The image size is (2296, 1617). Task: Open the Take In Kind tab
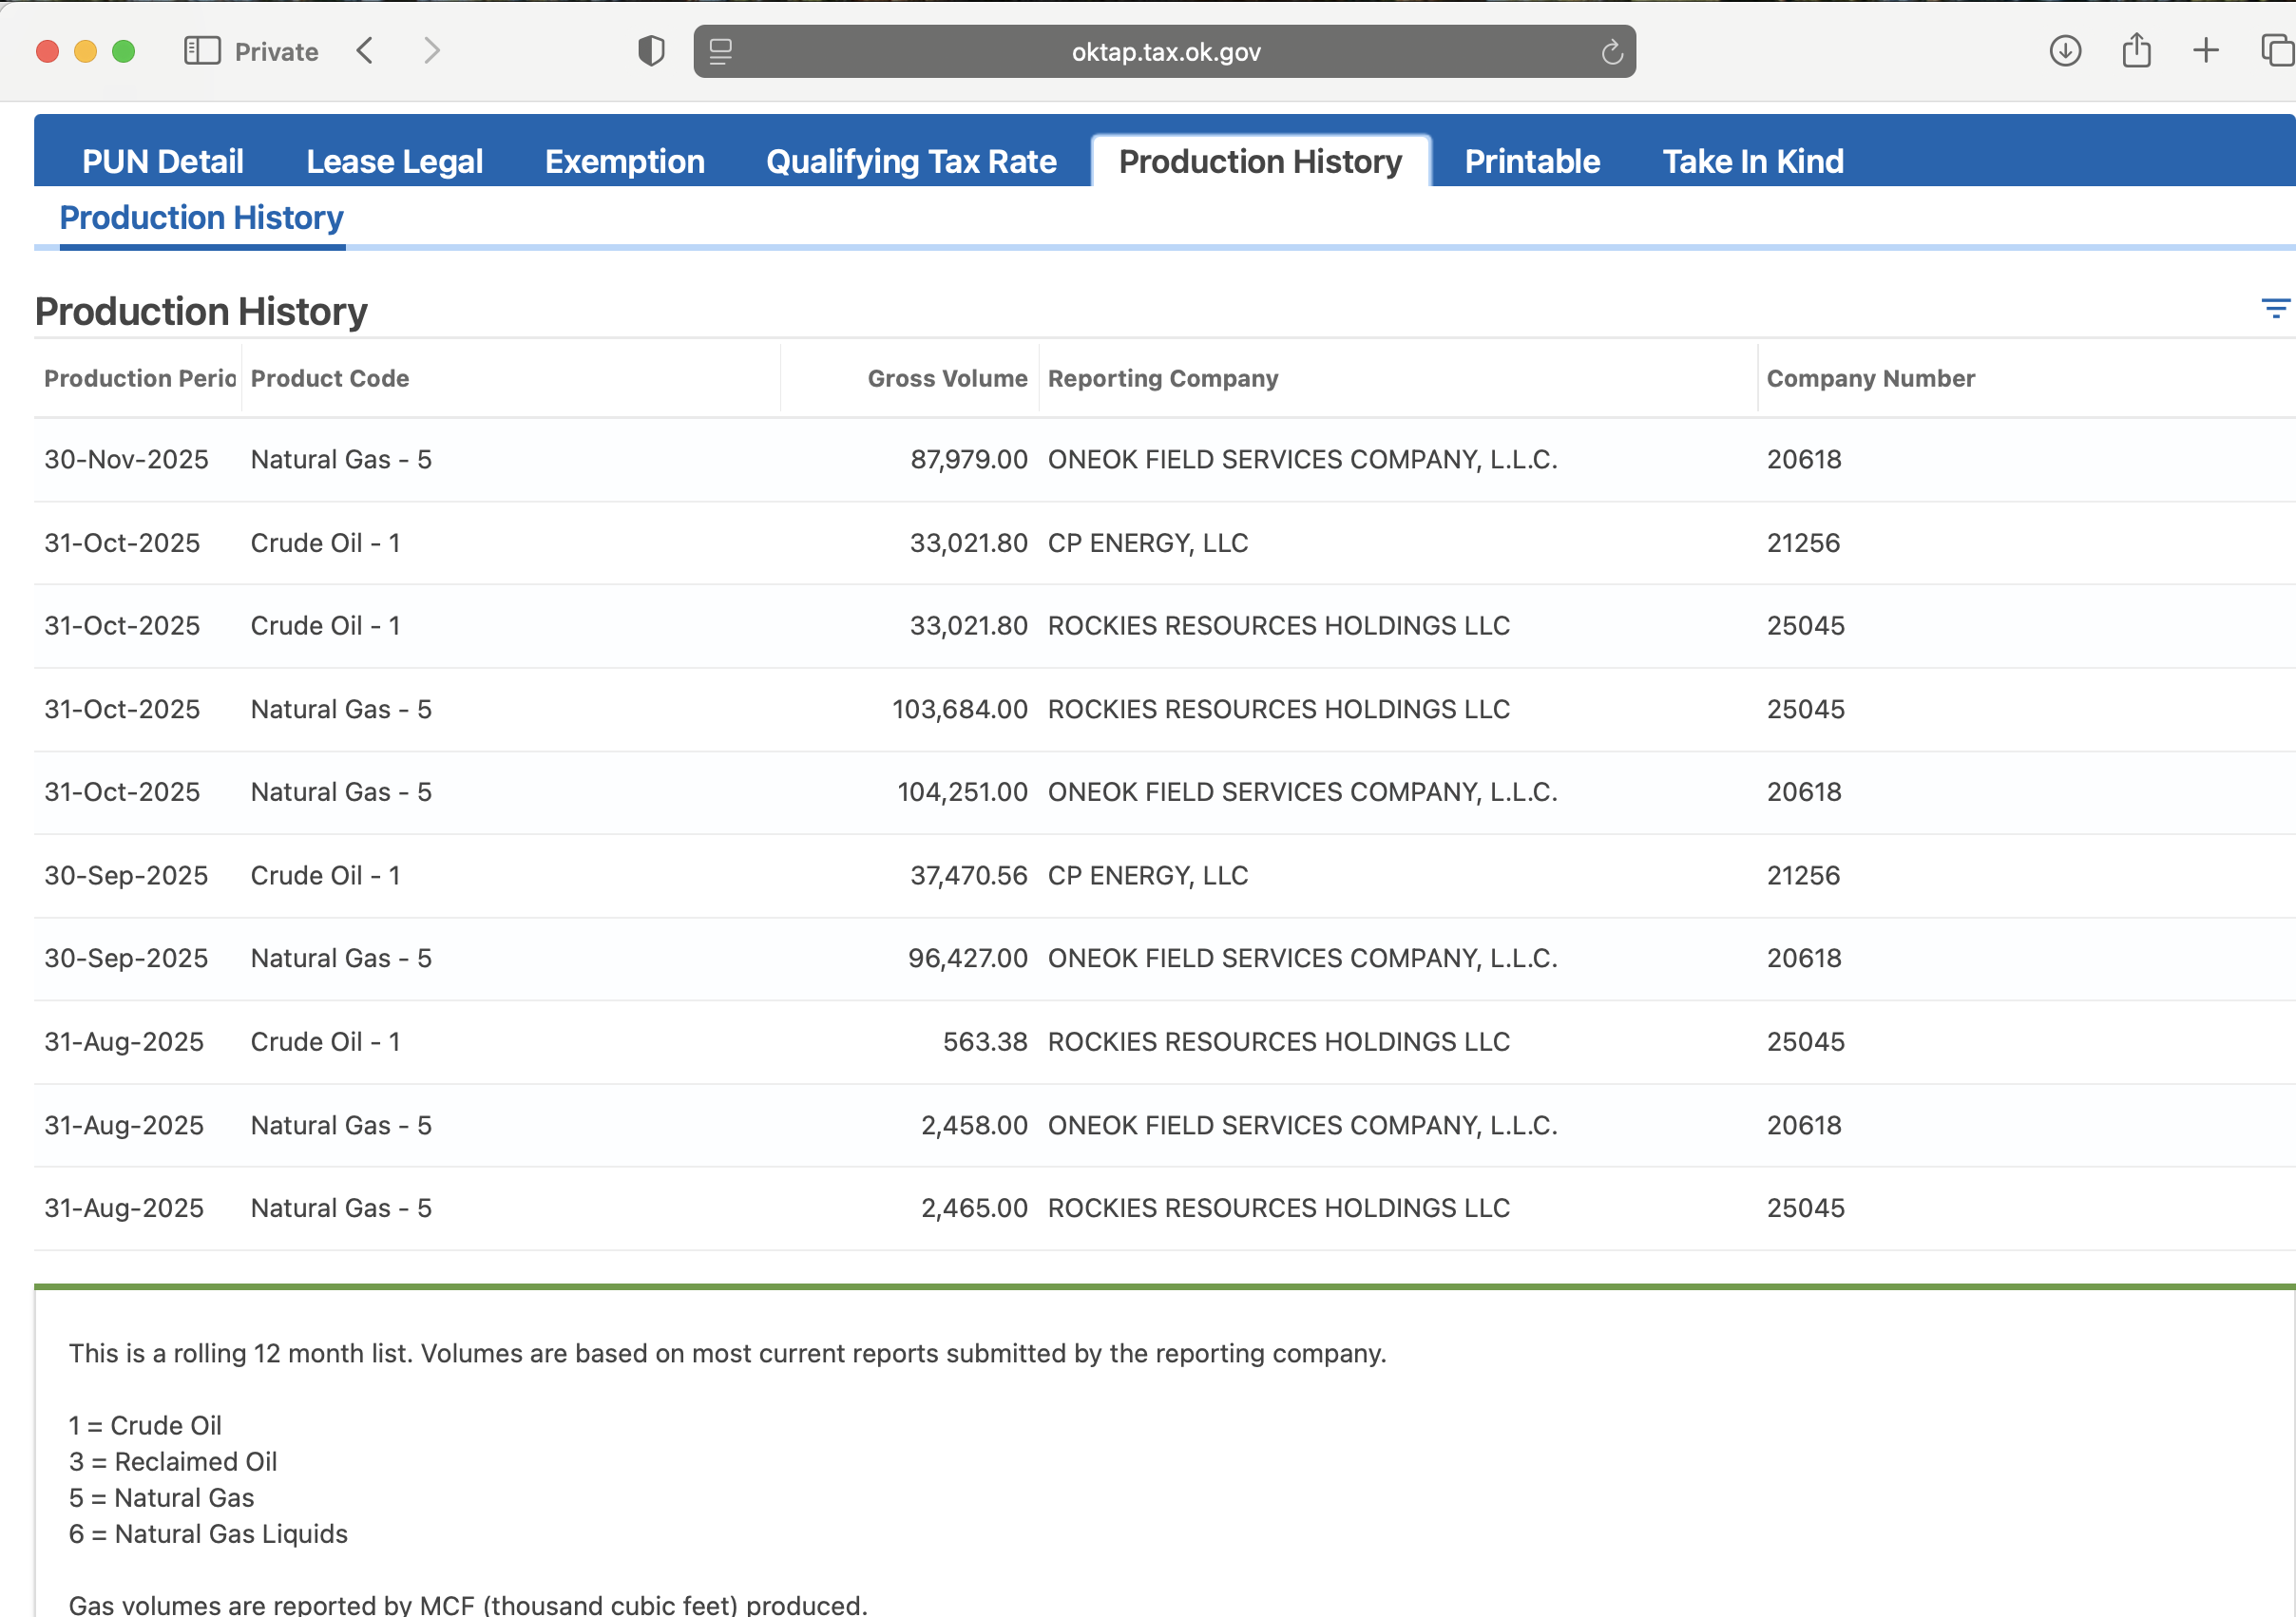coord(1753,161)
